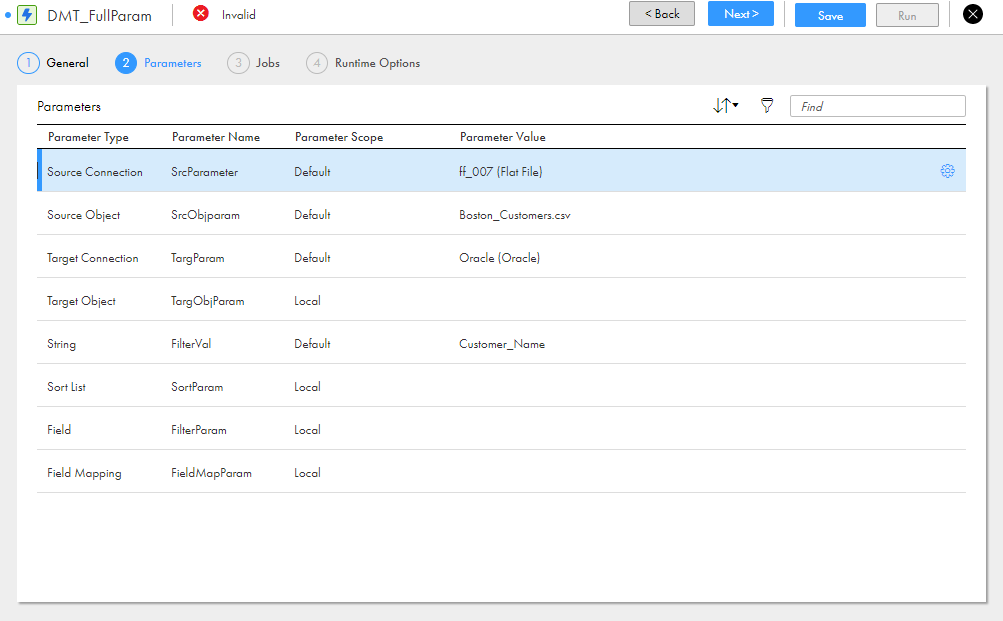The height and width of the screenshot is (621, 1003).
Task: Click the FieldMapParam name
Action: click(x=211, y=473)
